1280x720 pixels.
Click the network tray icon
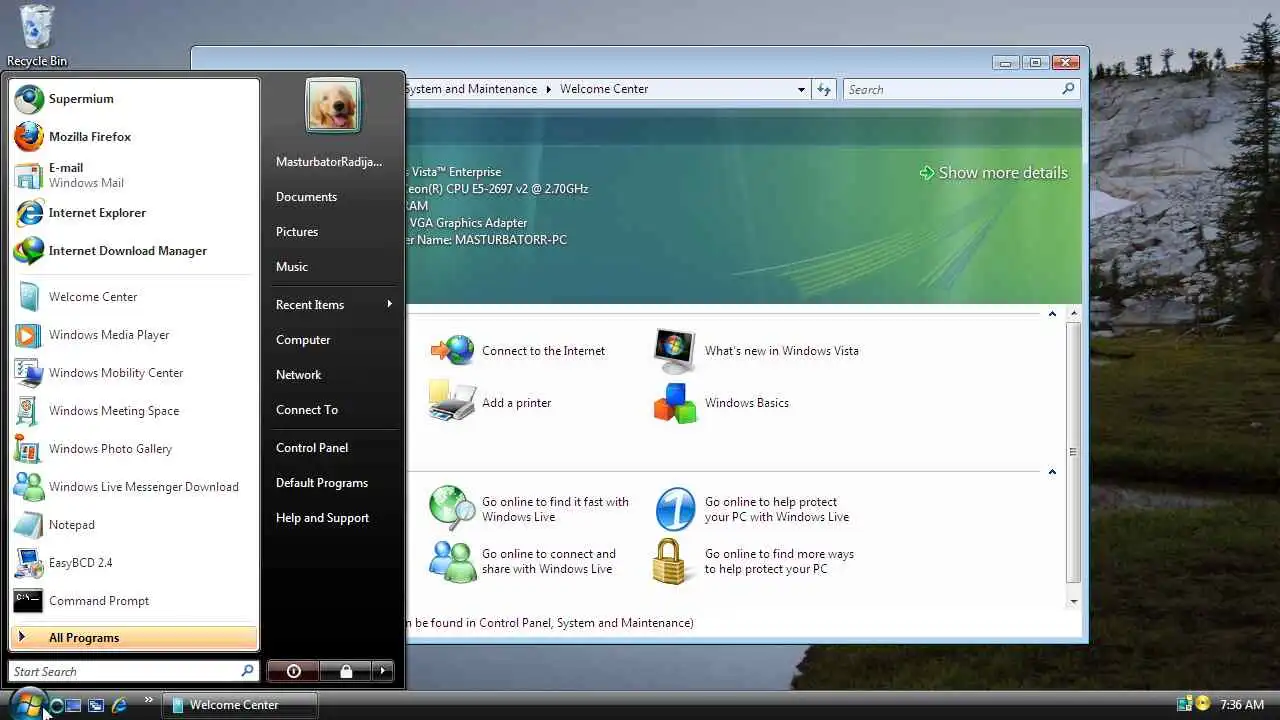[1184, 704]
